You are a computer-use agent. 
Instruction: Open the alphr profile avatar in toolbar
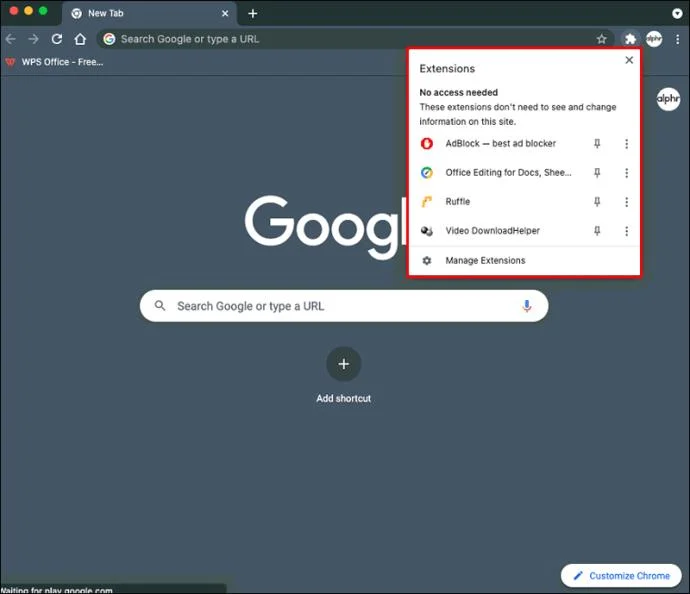coord(654,39)
